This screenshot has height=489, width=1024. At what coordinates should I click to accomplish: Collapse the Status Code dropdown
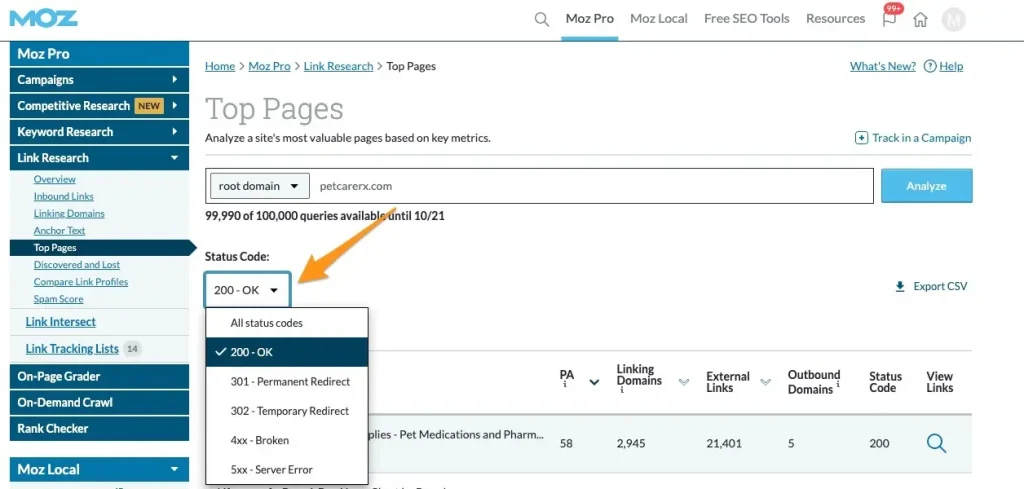point(247,290)
